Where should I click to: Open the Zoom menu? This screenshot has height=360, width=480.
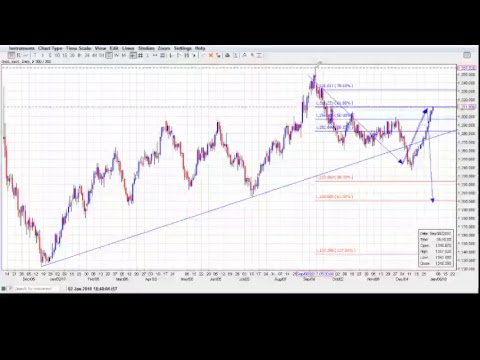[x=164, y=48]
